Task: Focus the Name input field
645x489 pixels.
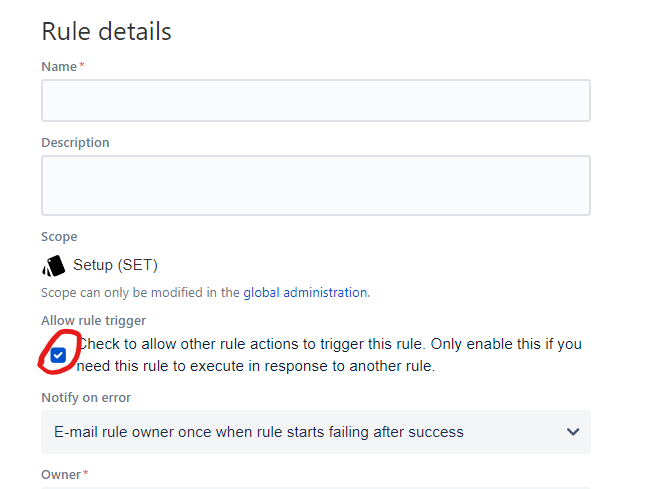Action: [315, 101]
